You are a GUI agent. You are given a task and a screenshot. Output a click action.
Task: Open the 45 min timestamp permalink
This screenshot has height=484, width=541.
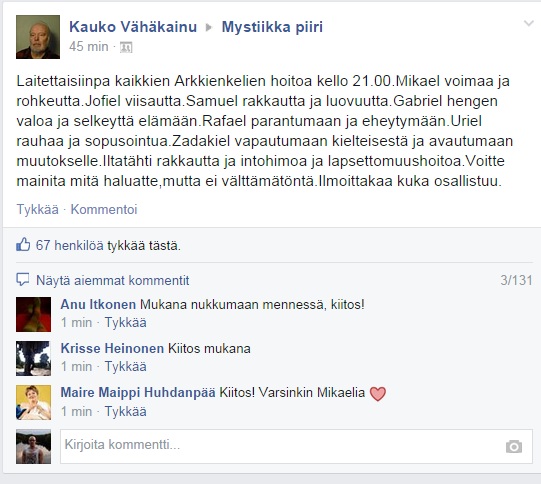point(89,47)
